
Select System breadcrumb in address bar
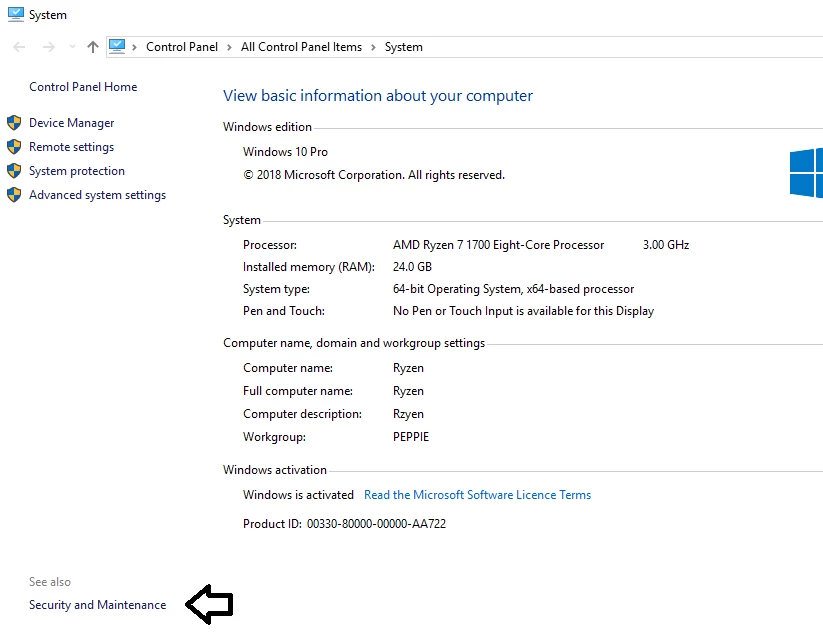[404, 47]
